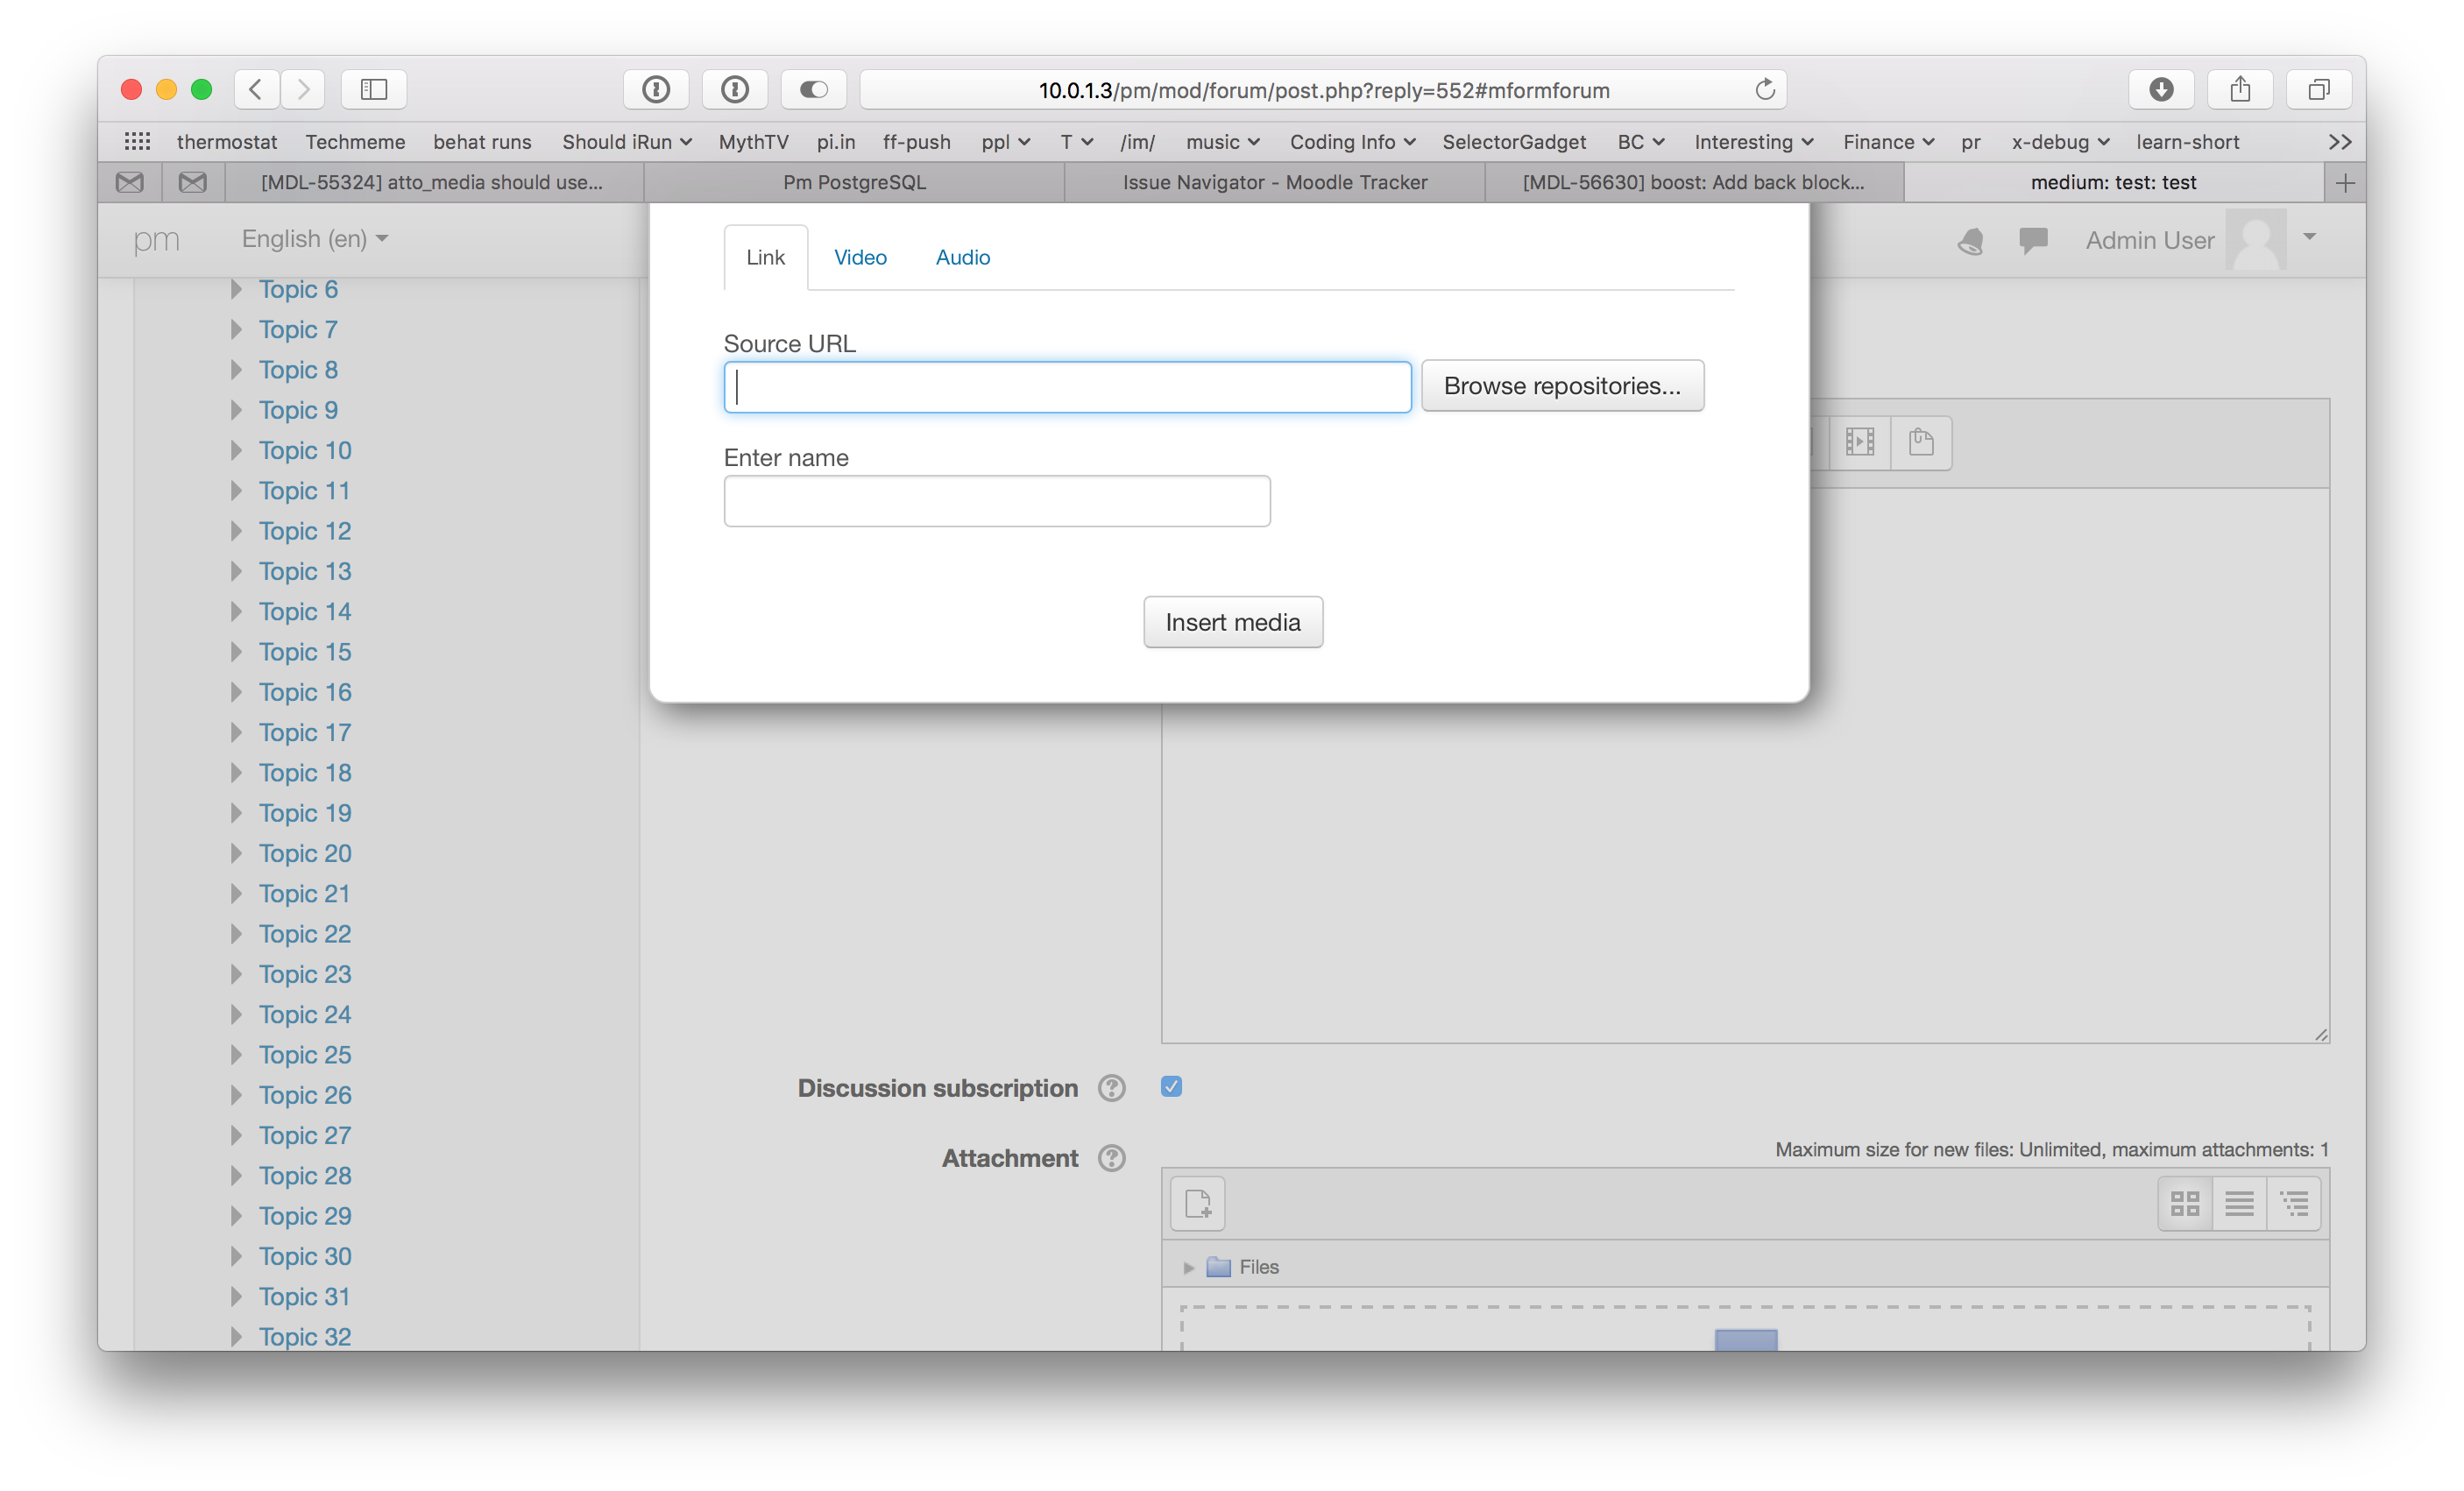The width and height of the screenshot is (2464, 1491).
Task: Click the Admin User avatar picture
Action: pos(2256,239)
